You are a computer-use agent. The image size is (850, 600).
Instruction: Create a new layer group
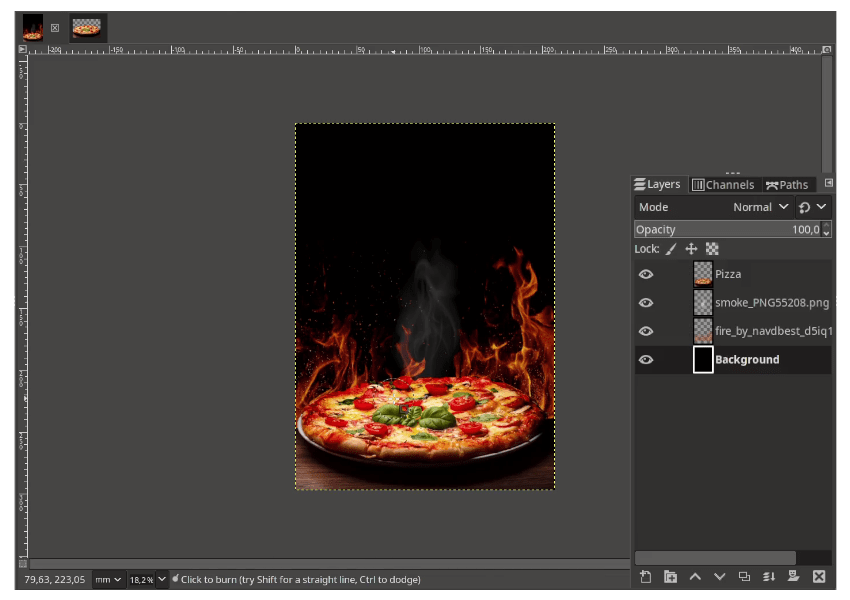pyautogui.click(x=671, y=577)
